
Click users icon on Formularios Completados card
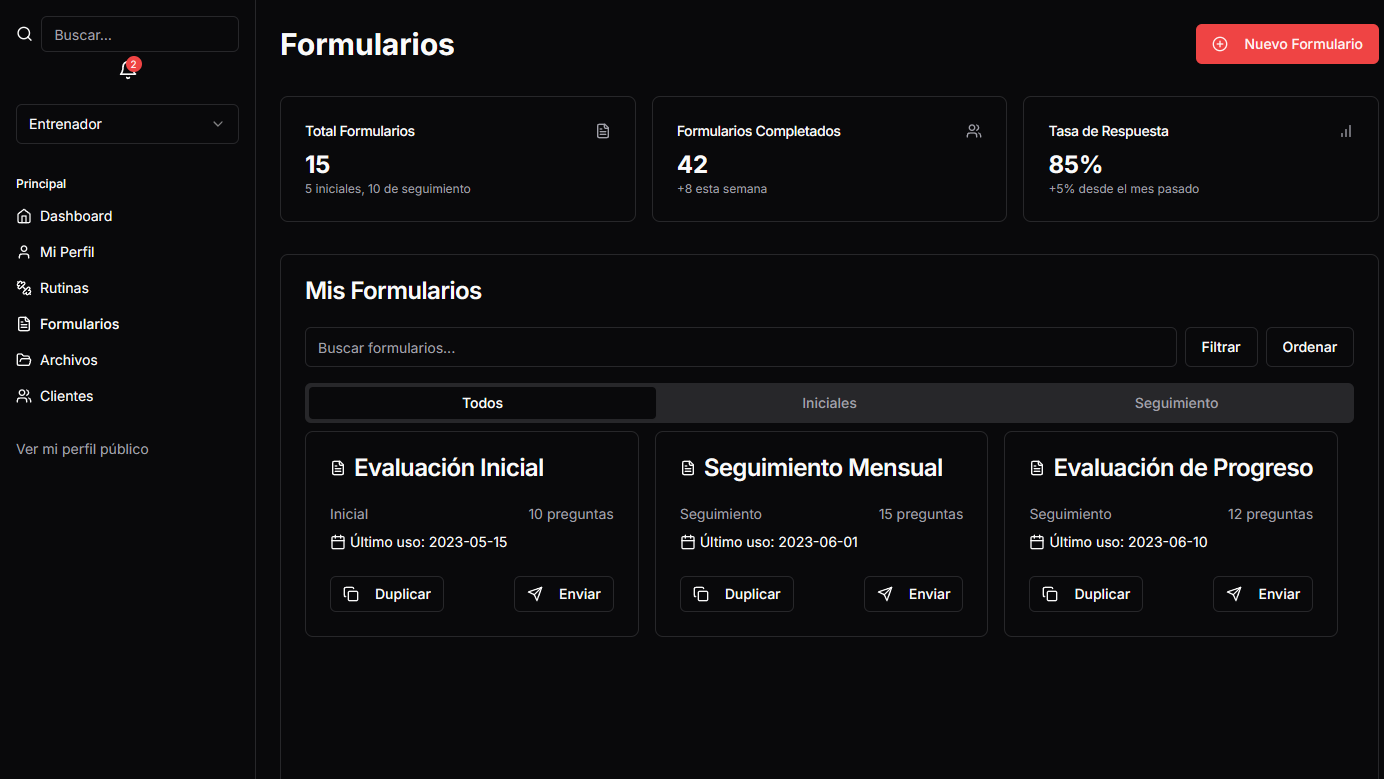tap(974, 131)
